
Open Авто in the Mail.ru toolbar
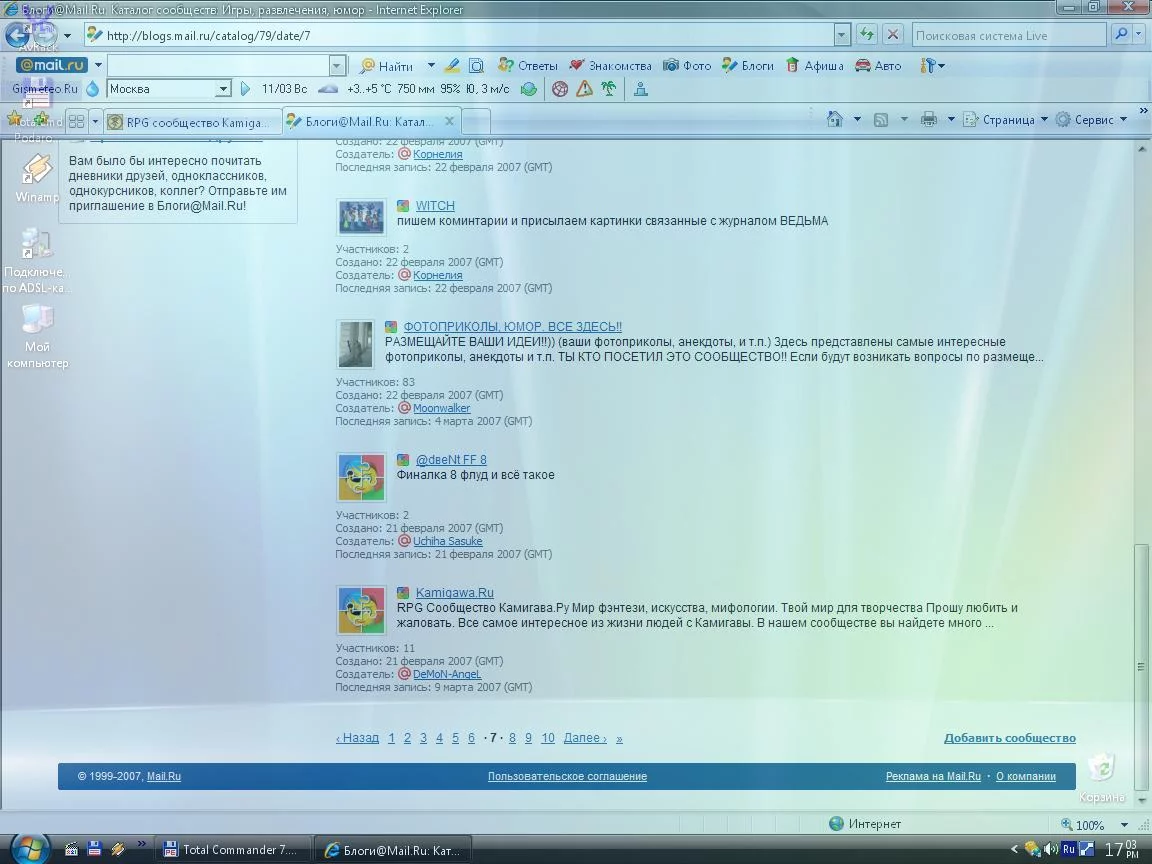click(x=878, y=66)
